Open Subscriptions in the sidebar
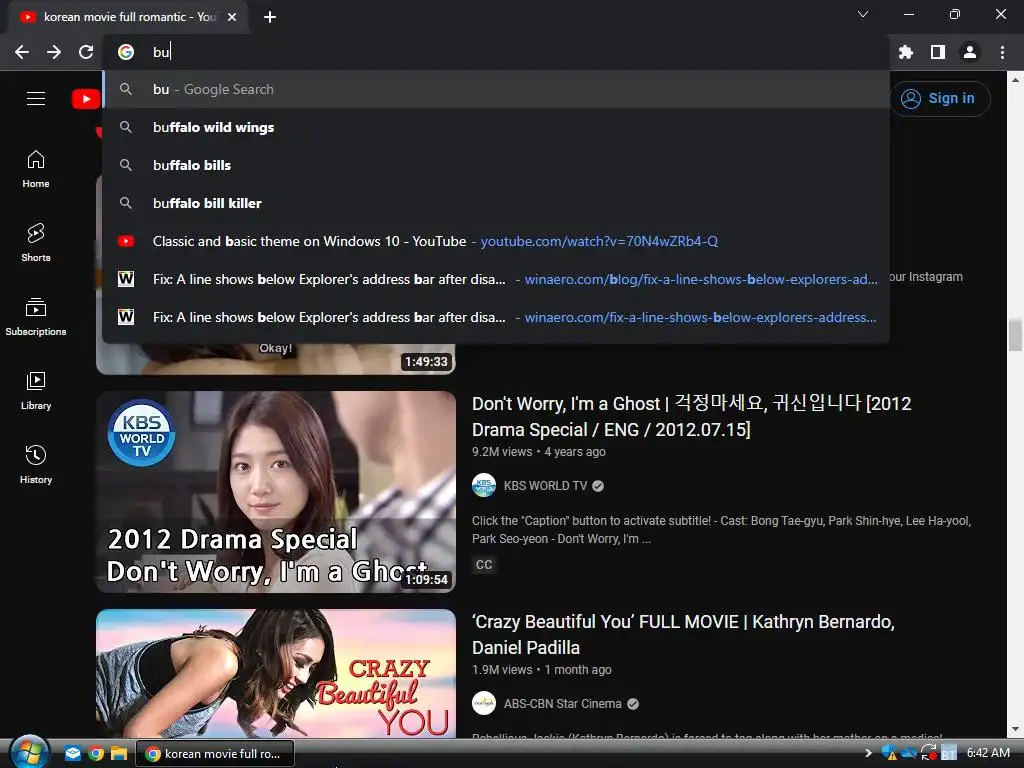Viewport: 1024px width, 768px height. click(36, 317)
